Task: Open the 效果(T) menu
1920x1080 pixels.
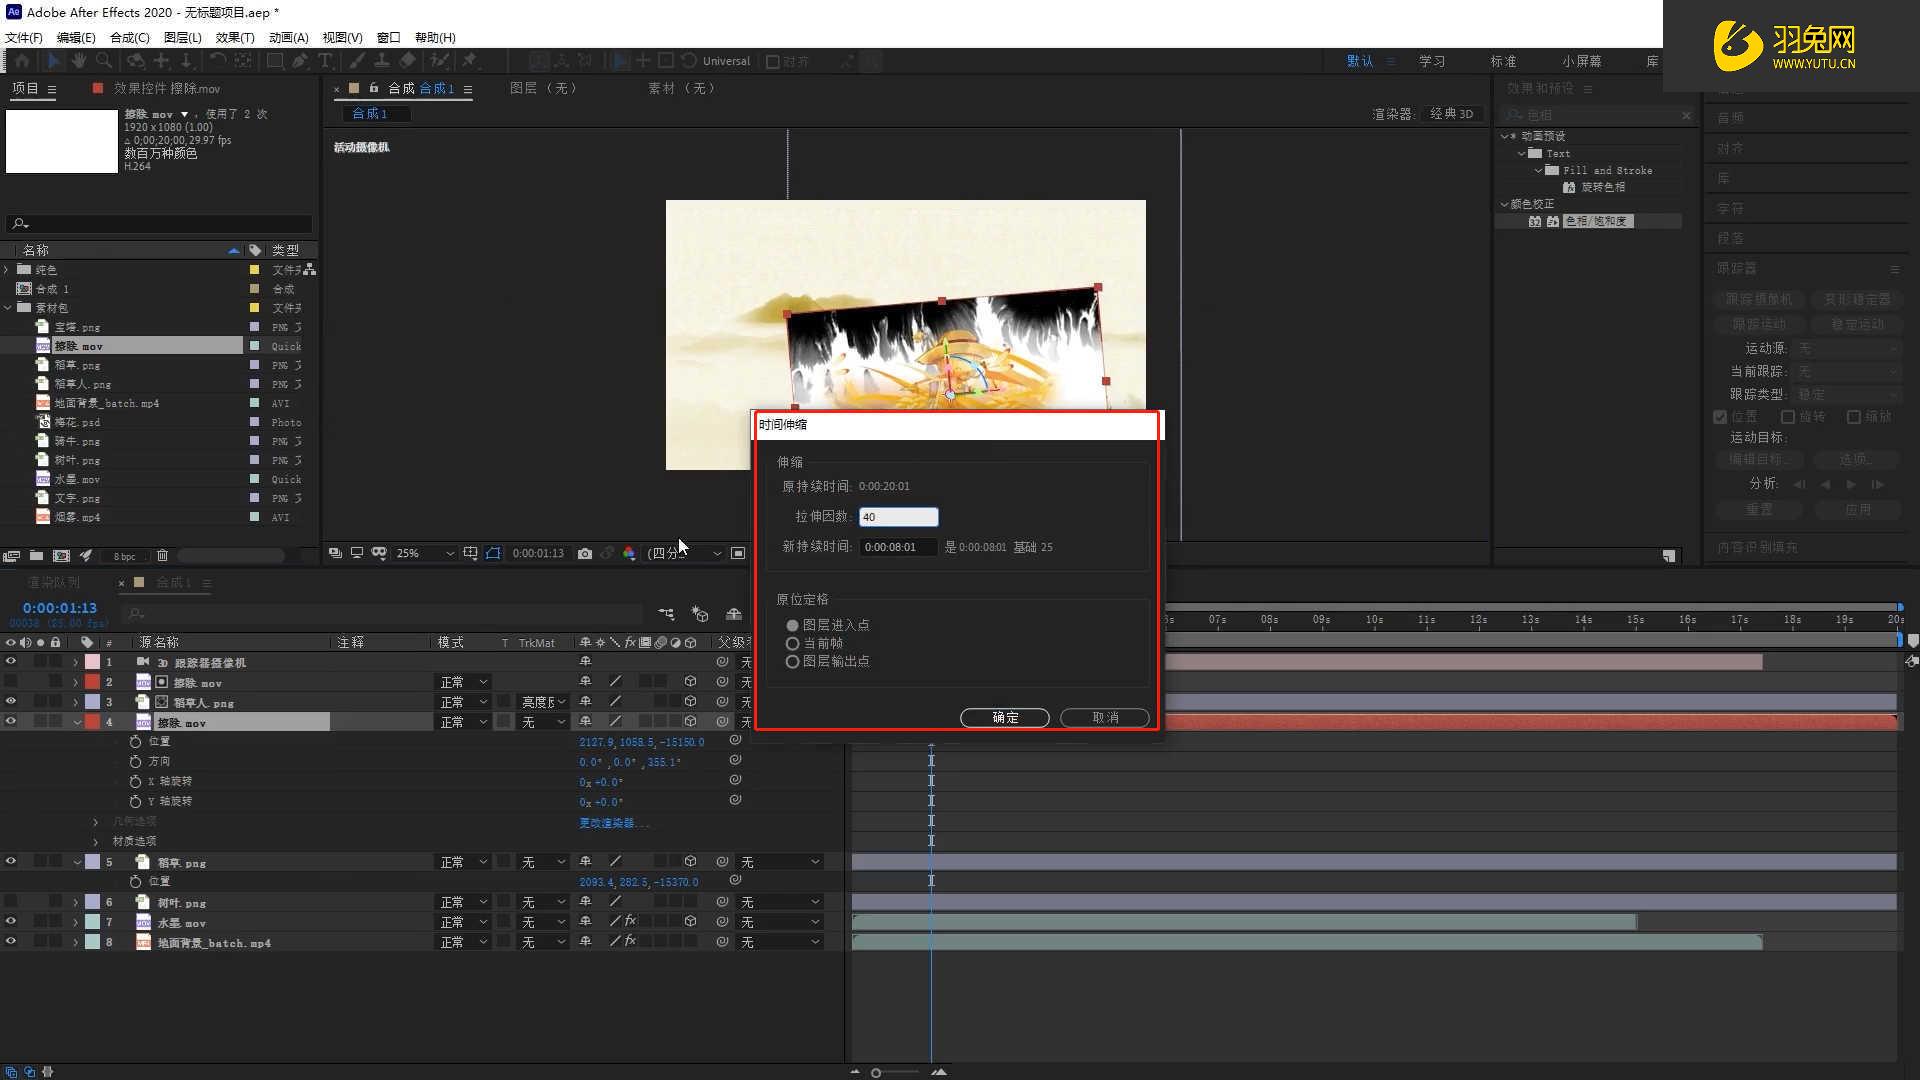Action: [x=235, y=37]
